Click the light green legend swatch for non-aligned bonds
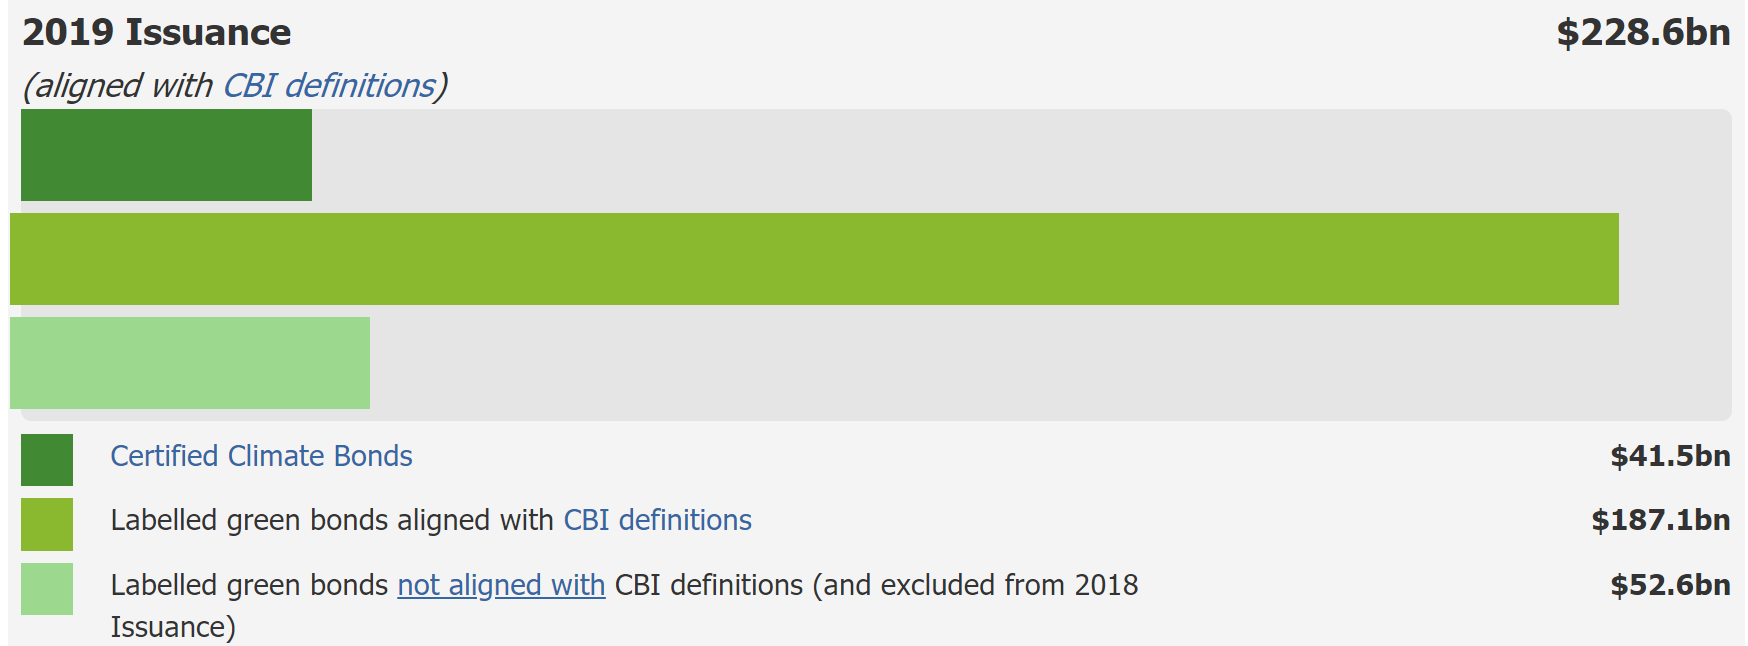 tap(47, 589)
